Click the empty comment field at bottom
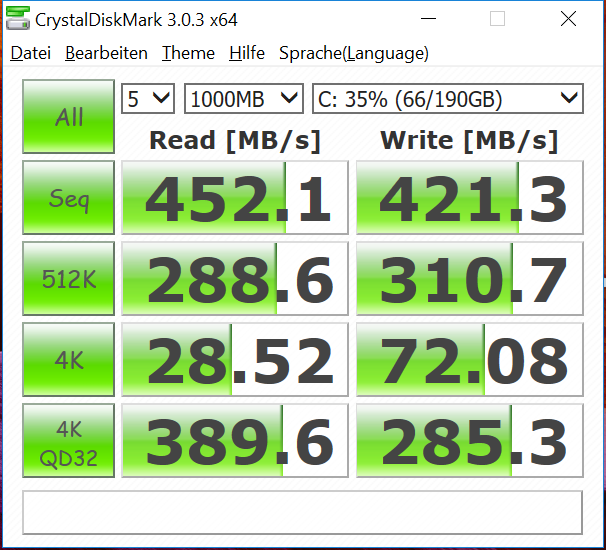 (303, 513)
